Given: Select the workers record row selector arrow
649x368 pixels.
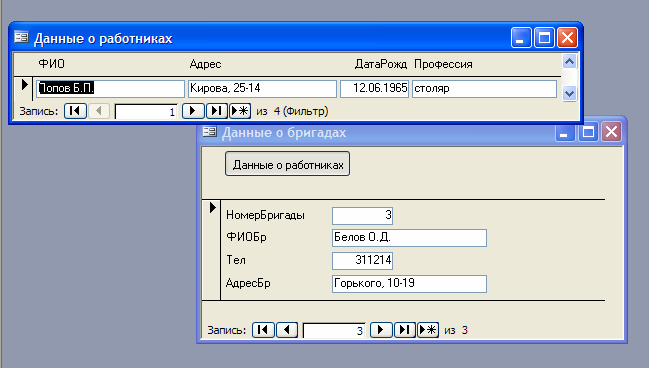Looking at the screenshot, I should click(x=24, y=85).
